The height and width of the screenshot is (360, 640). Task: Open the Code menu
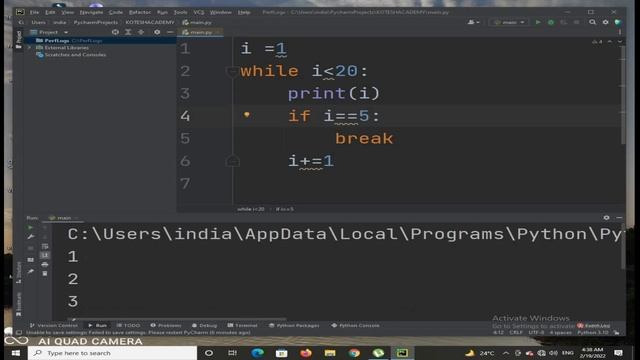coord(116,12)
